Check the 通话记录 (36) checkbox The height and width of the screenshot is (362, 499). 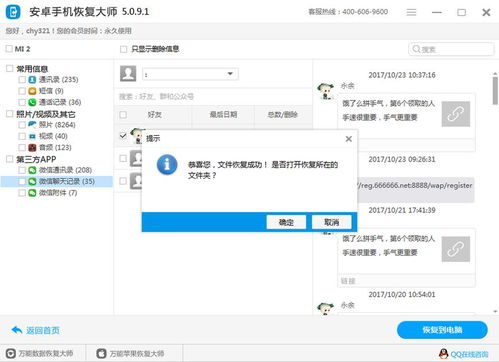pyautogui.click(x=22, y=102)
